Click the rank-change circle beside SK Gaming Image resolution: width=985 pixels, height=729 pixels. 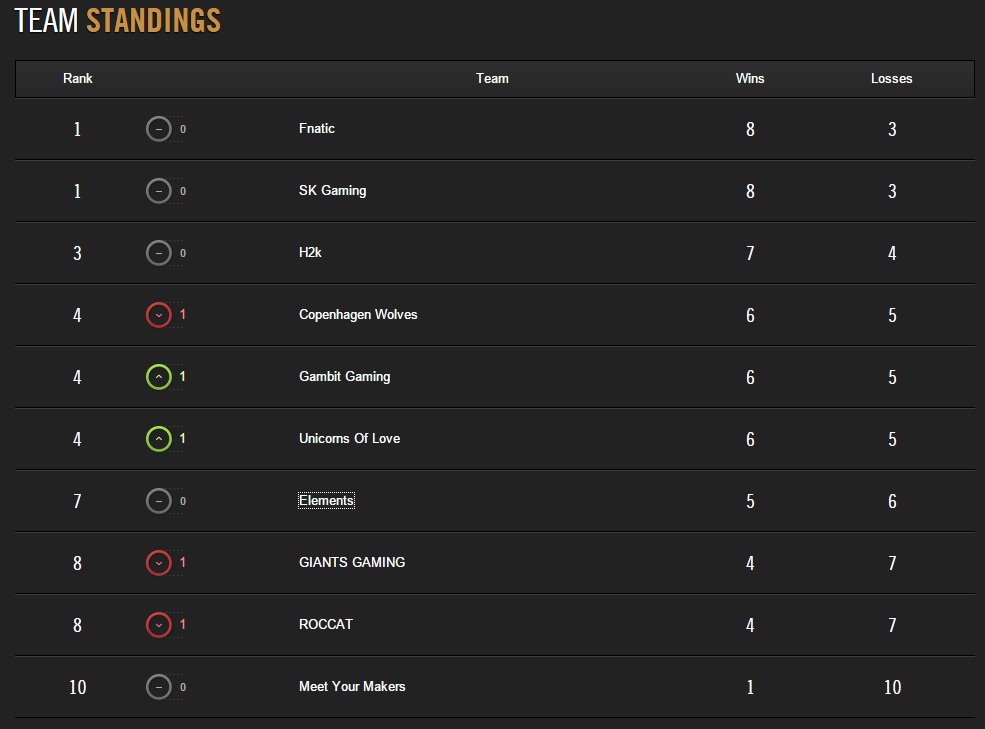(158, 191)
